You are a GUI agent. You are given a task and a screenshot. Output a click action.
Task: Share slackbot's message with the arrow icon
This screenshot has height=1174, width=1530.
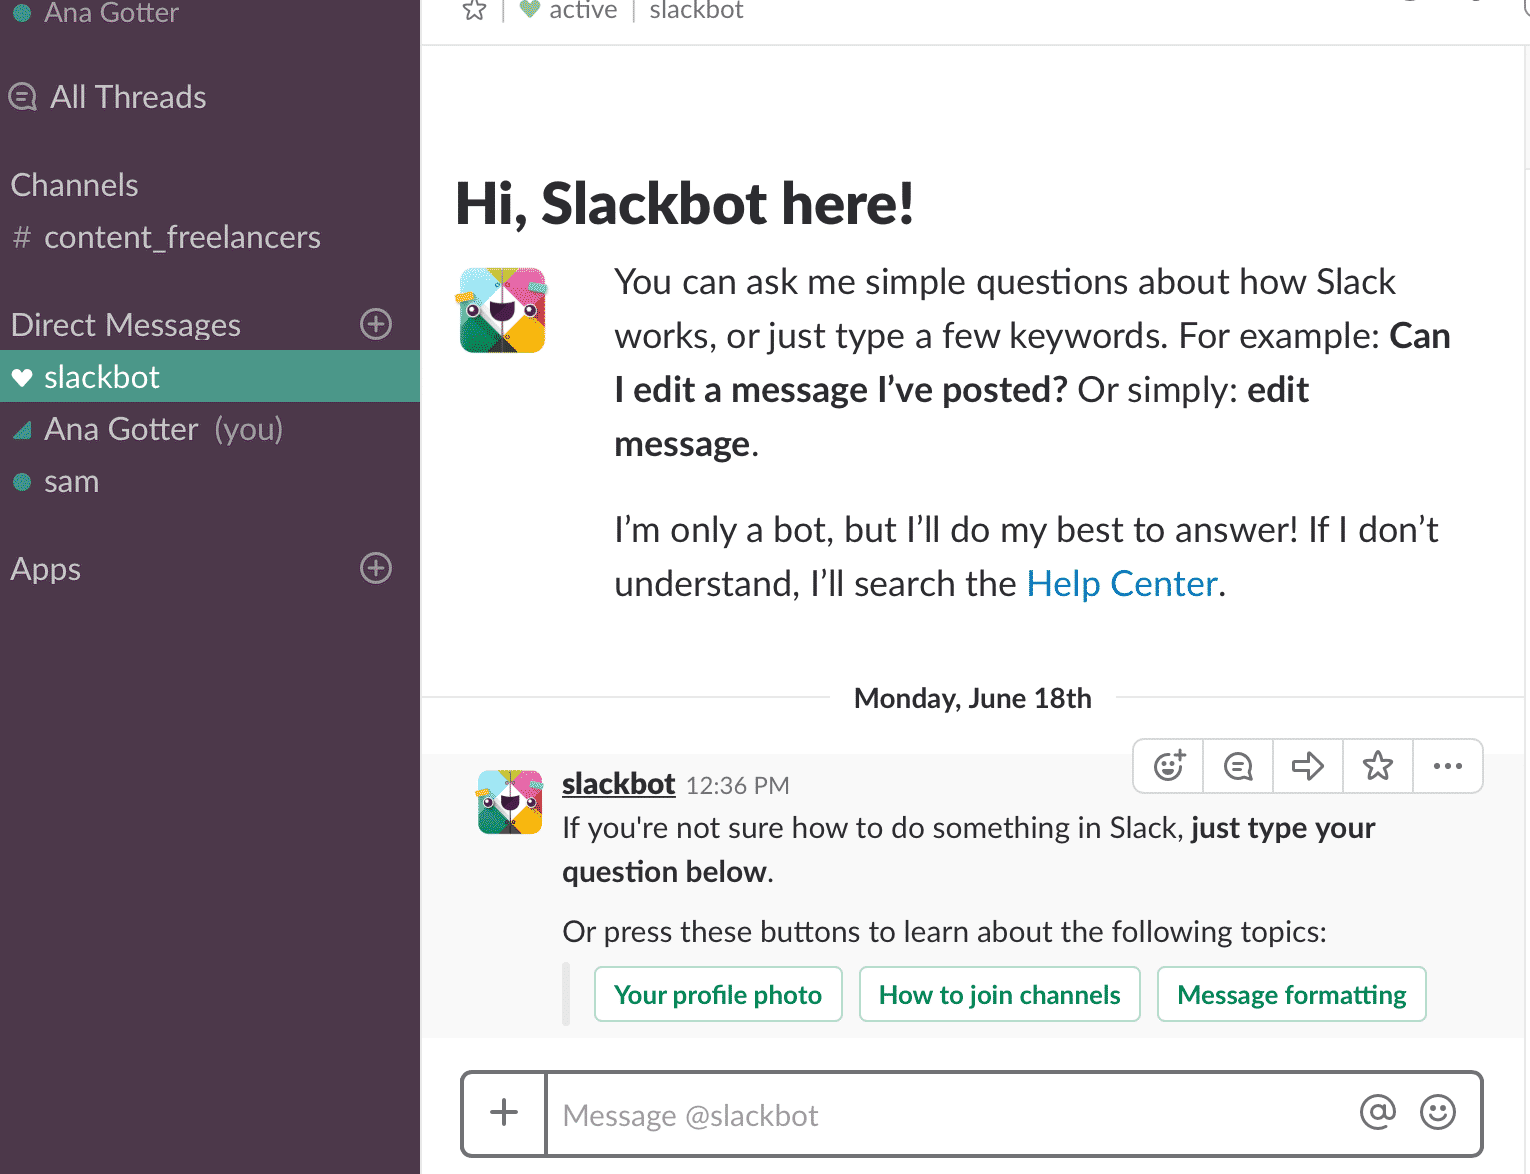click(1308, 766)
